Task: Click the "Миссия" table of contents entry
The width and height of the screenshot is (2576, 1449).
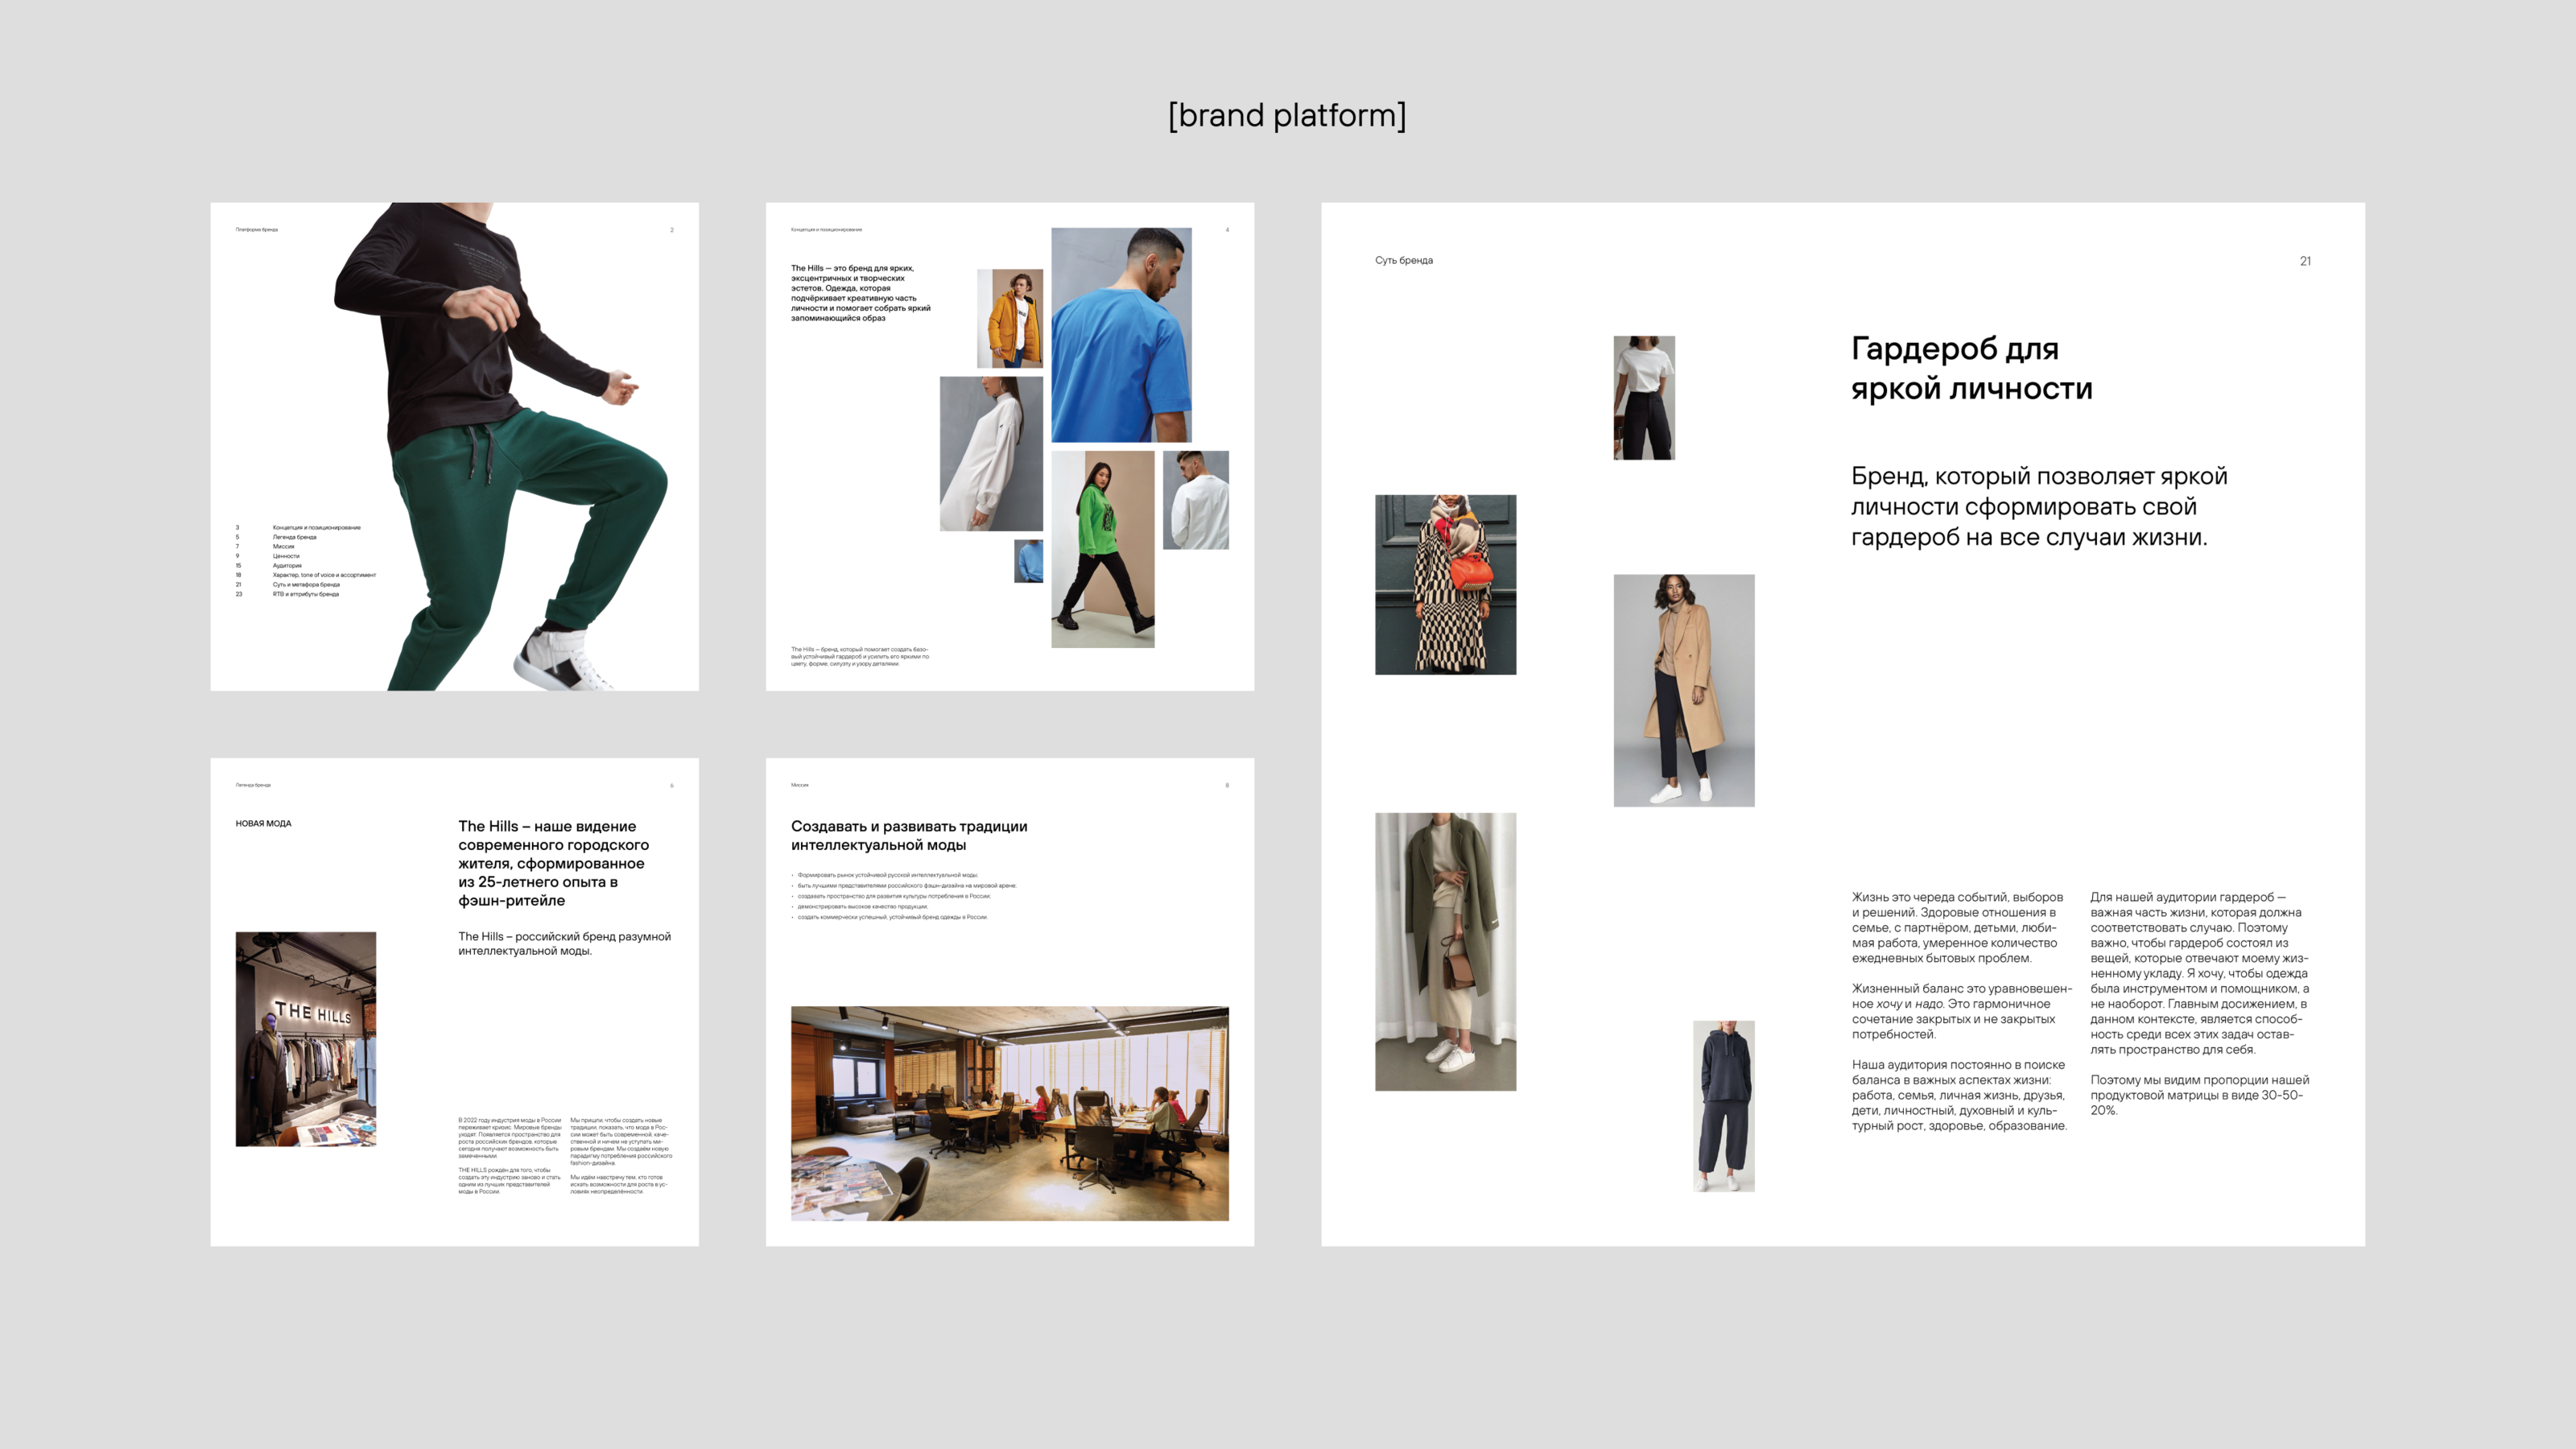Action: click(283, 546)
